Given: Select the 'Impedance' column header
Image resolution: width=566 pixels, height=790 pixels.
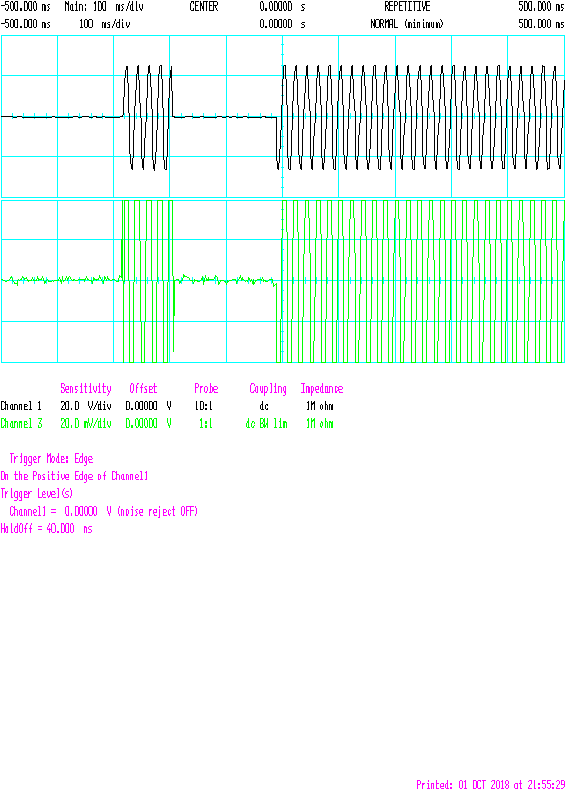Looking at the screenshot, I should [x=322, y=388].
